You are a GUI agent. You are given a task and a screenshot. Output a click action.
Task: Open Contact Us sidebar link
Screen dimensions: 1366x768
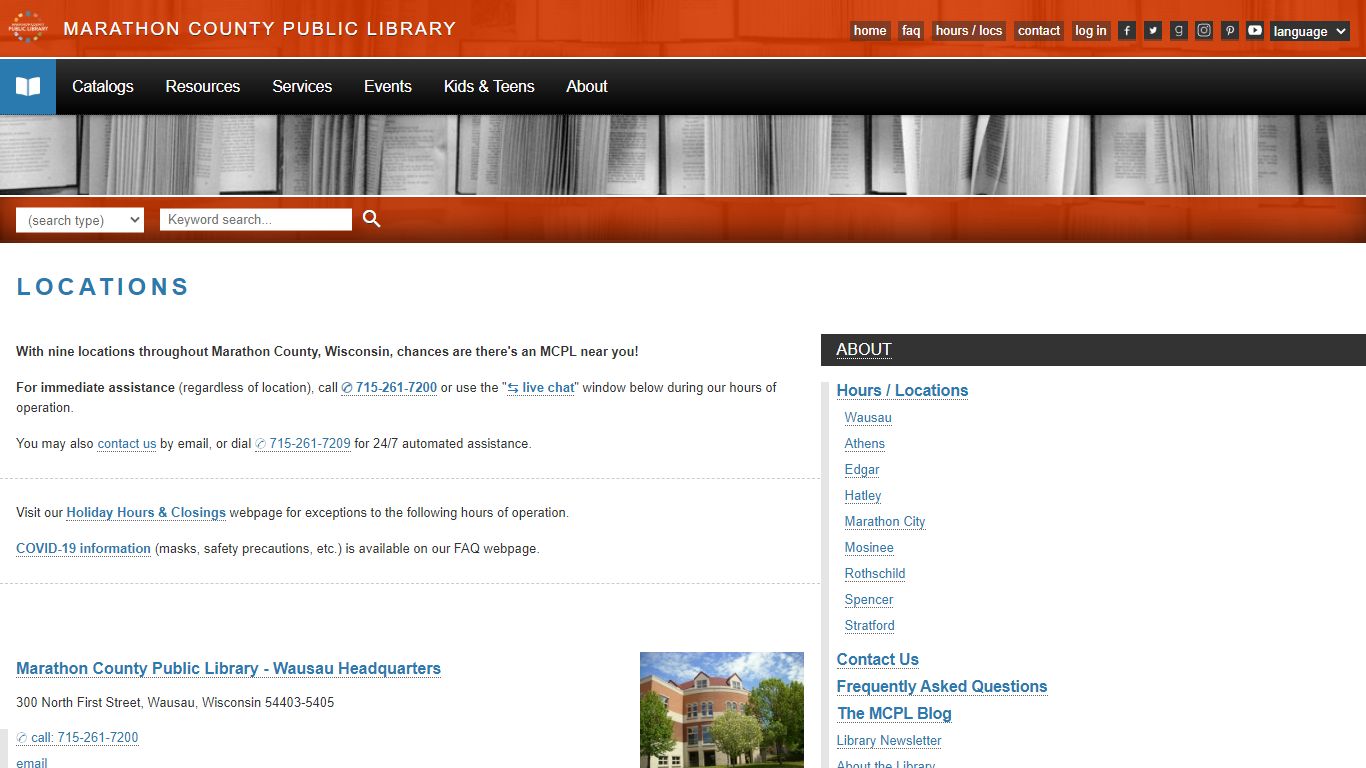click(x=878, y=660)
